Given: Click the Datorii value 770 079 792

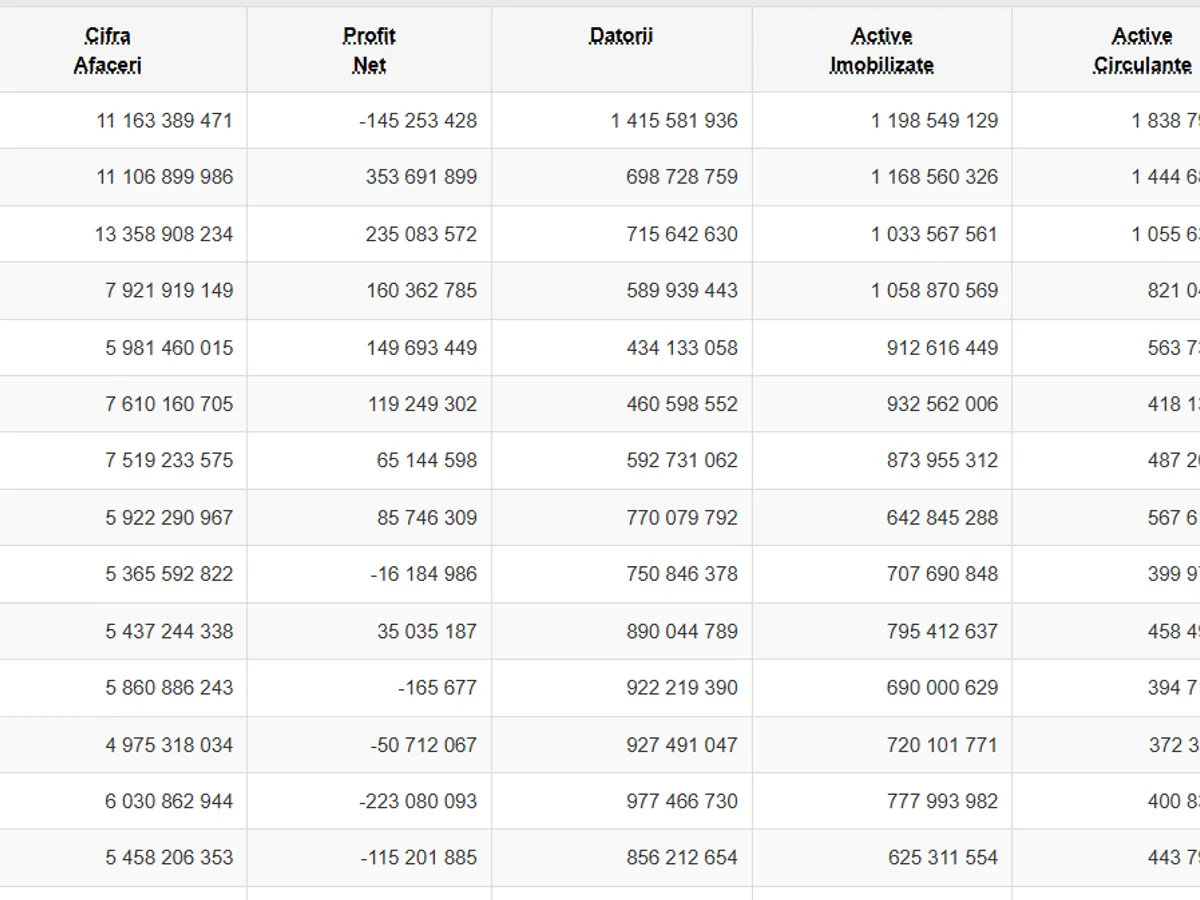Looking at the screenshot, I should point(682,518).
